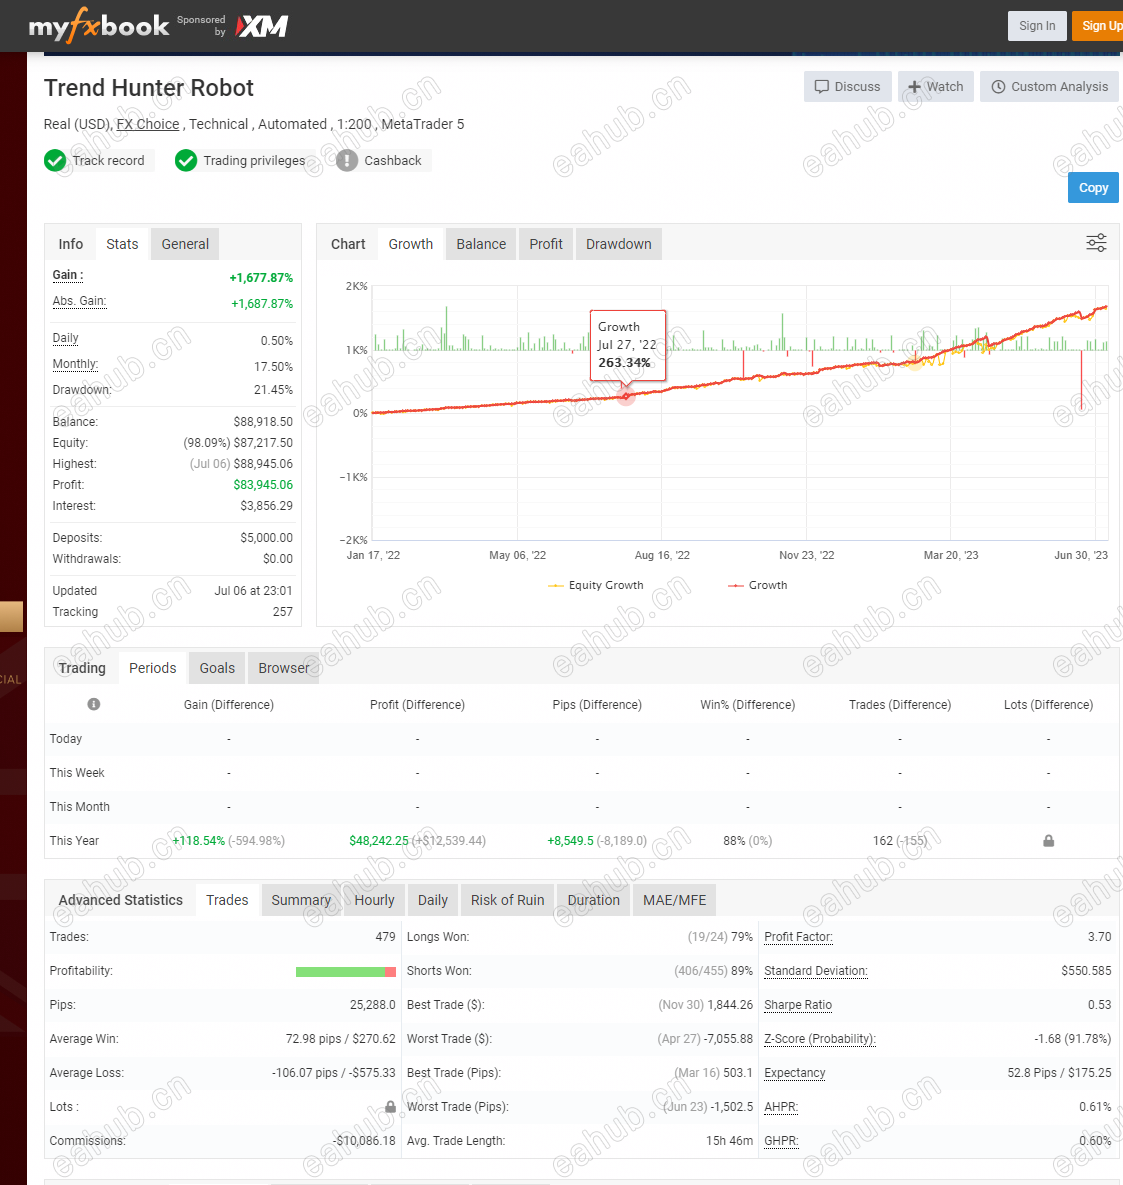This screenshot has width=1123, height=1185.
Task: Click the Profitability green-red bar
Action: click(345, 972)
